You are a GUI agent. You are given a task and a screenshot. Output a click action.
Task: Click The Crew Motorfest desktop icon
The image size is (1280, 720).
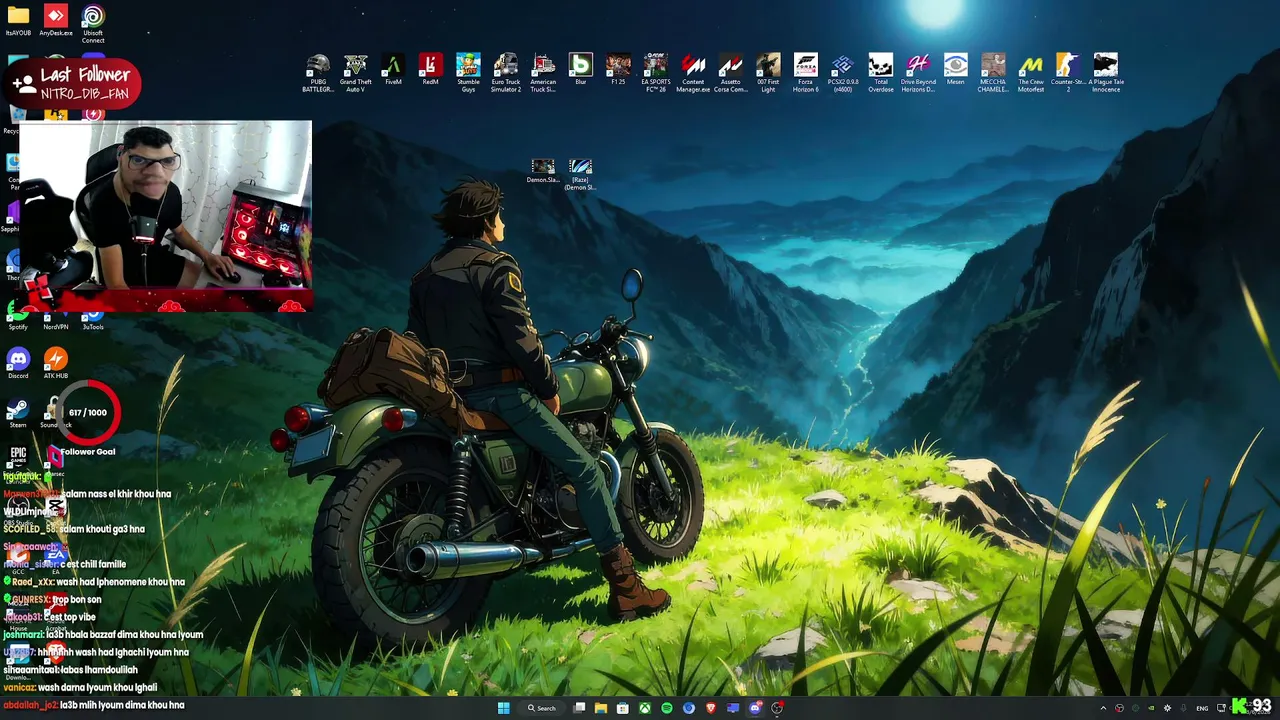1031,73
